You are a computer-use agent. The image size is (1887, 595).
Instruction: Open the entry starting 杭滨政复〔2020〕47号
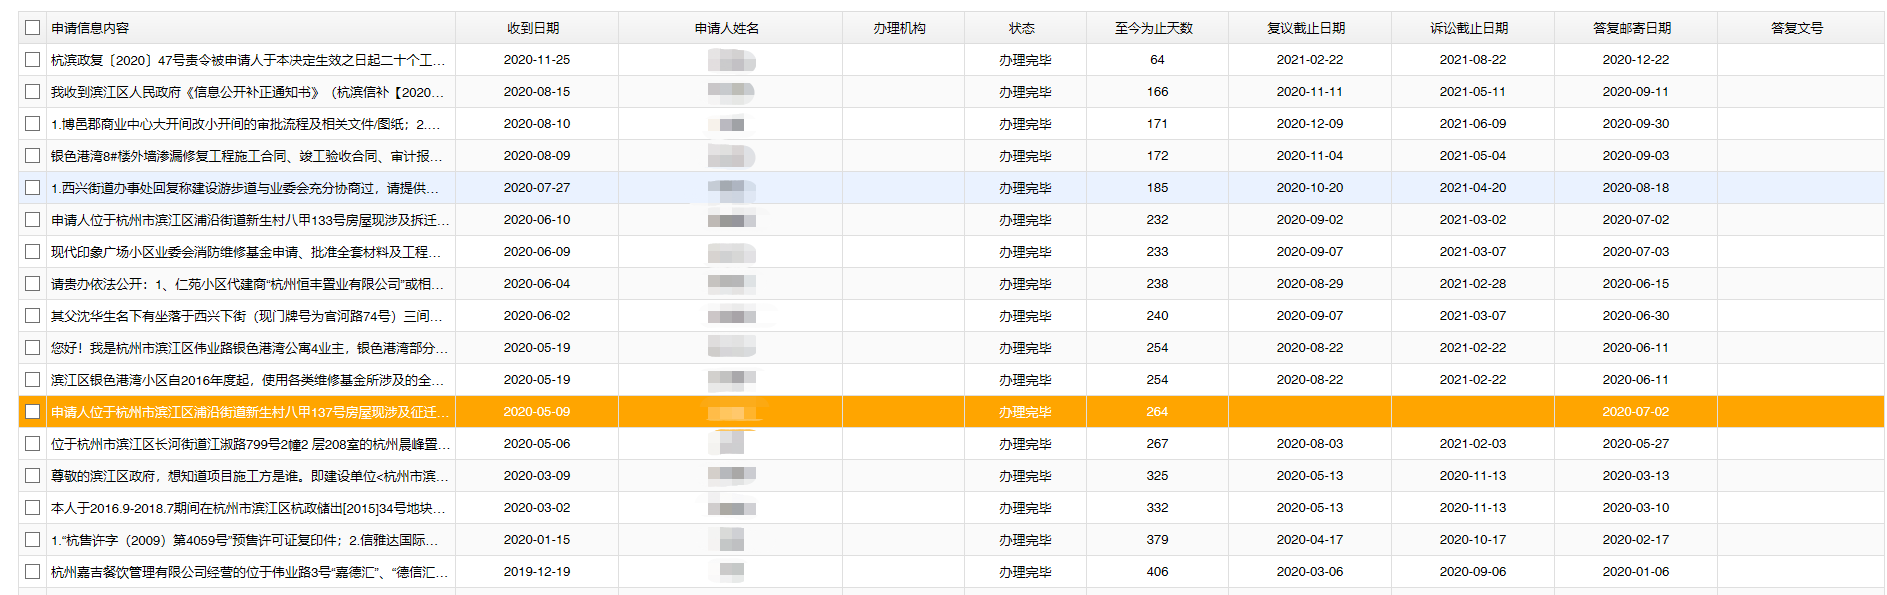248,60
